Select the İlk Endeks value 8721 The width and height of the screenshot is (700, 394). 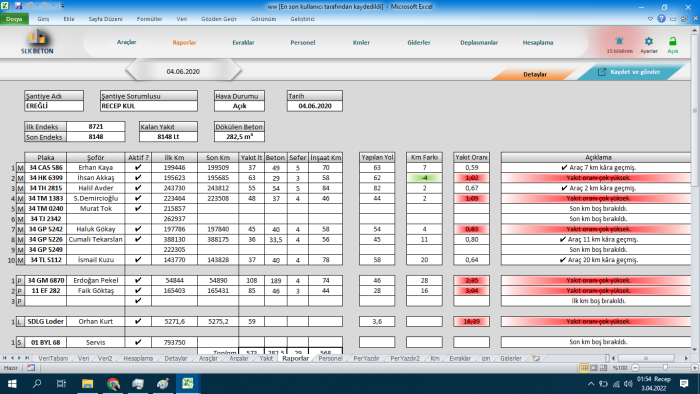[96, 126]
